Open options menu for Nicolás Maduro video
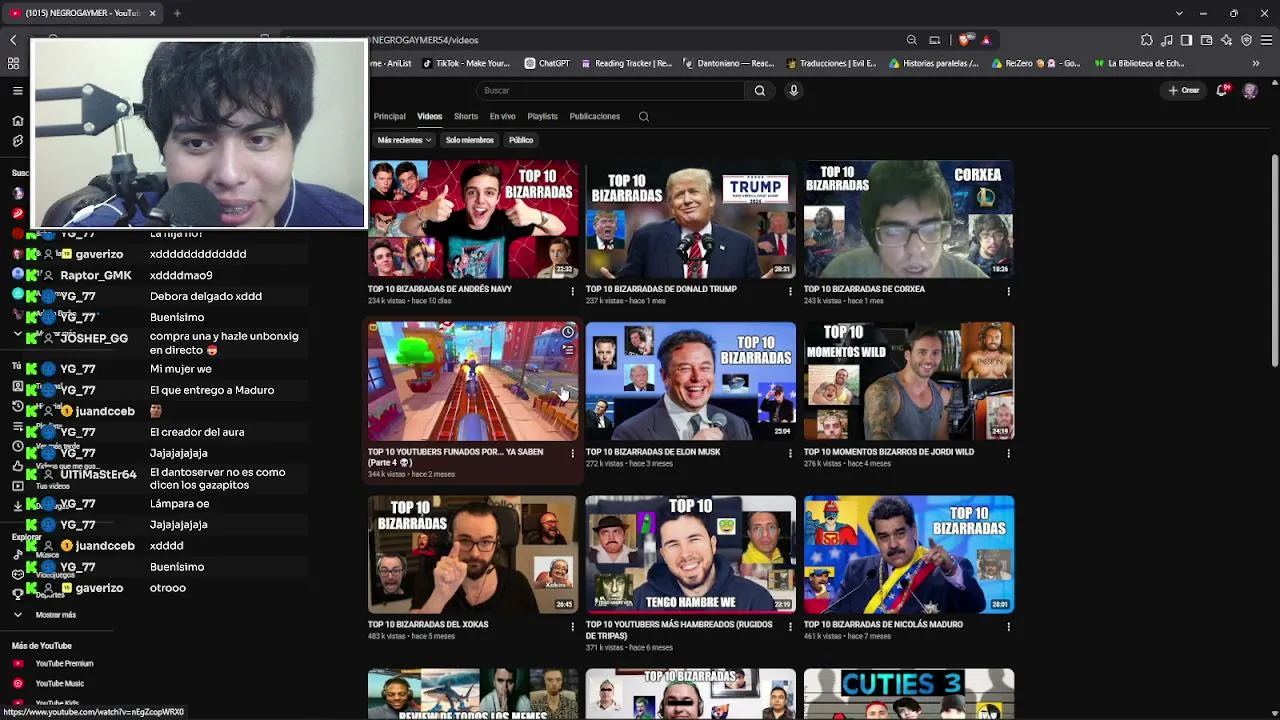This screenshot has height=720, width=1280. [1008, 627]
